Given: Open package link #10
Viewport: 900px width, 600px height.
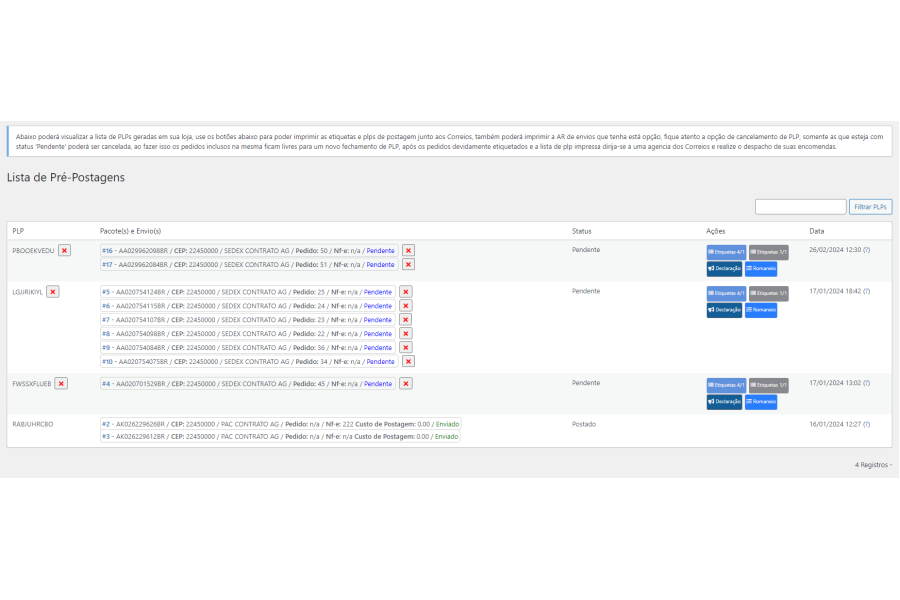Looking at the screenshot, I should (107, 362).
